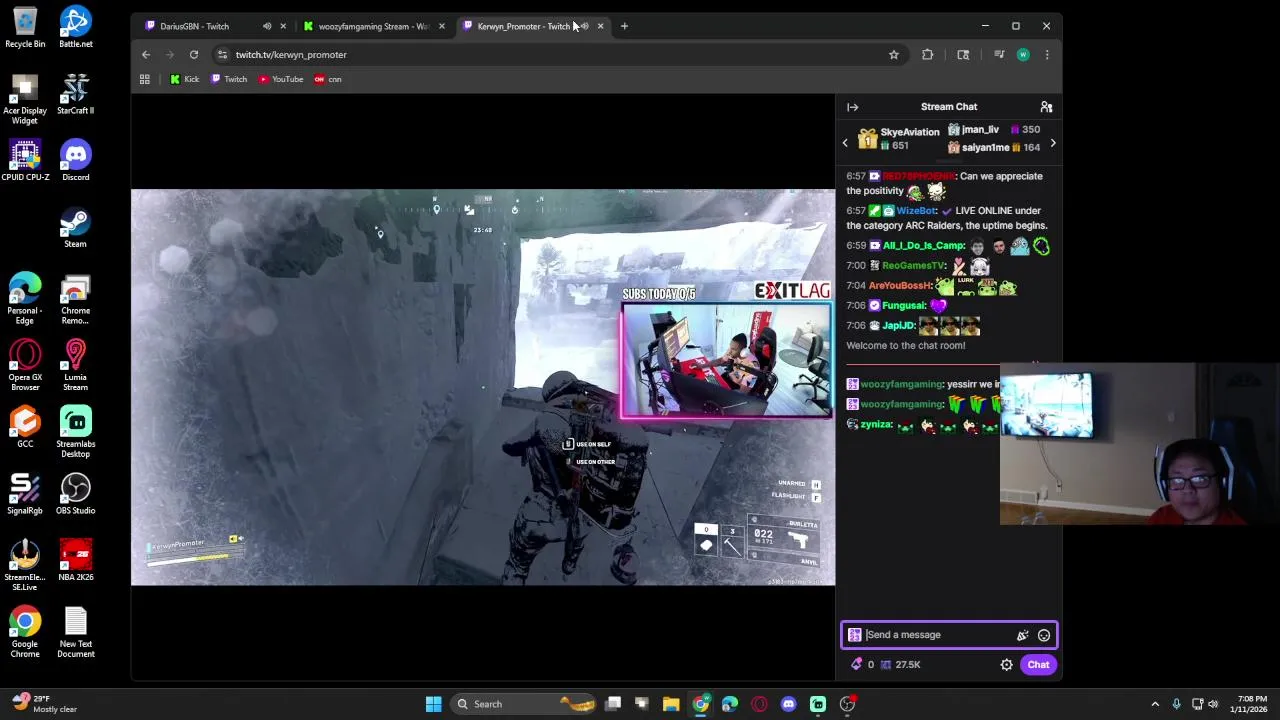Reload the Twitch page
This screenshot has width=1280, height=720.
[x=194, y=55]
